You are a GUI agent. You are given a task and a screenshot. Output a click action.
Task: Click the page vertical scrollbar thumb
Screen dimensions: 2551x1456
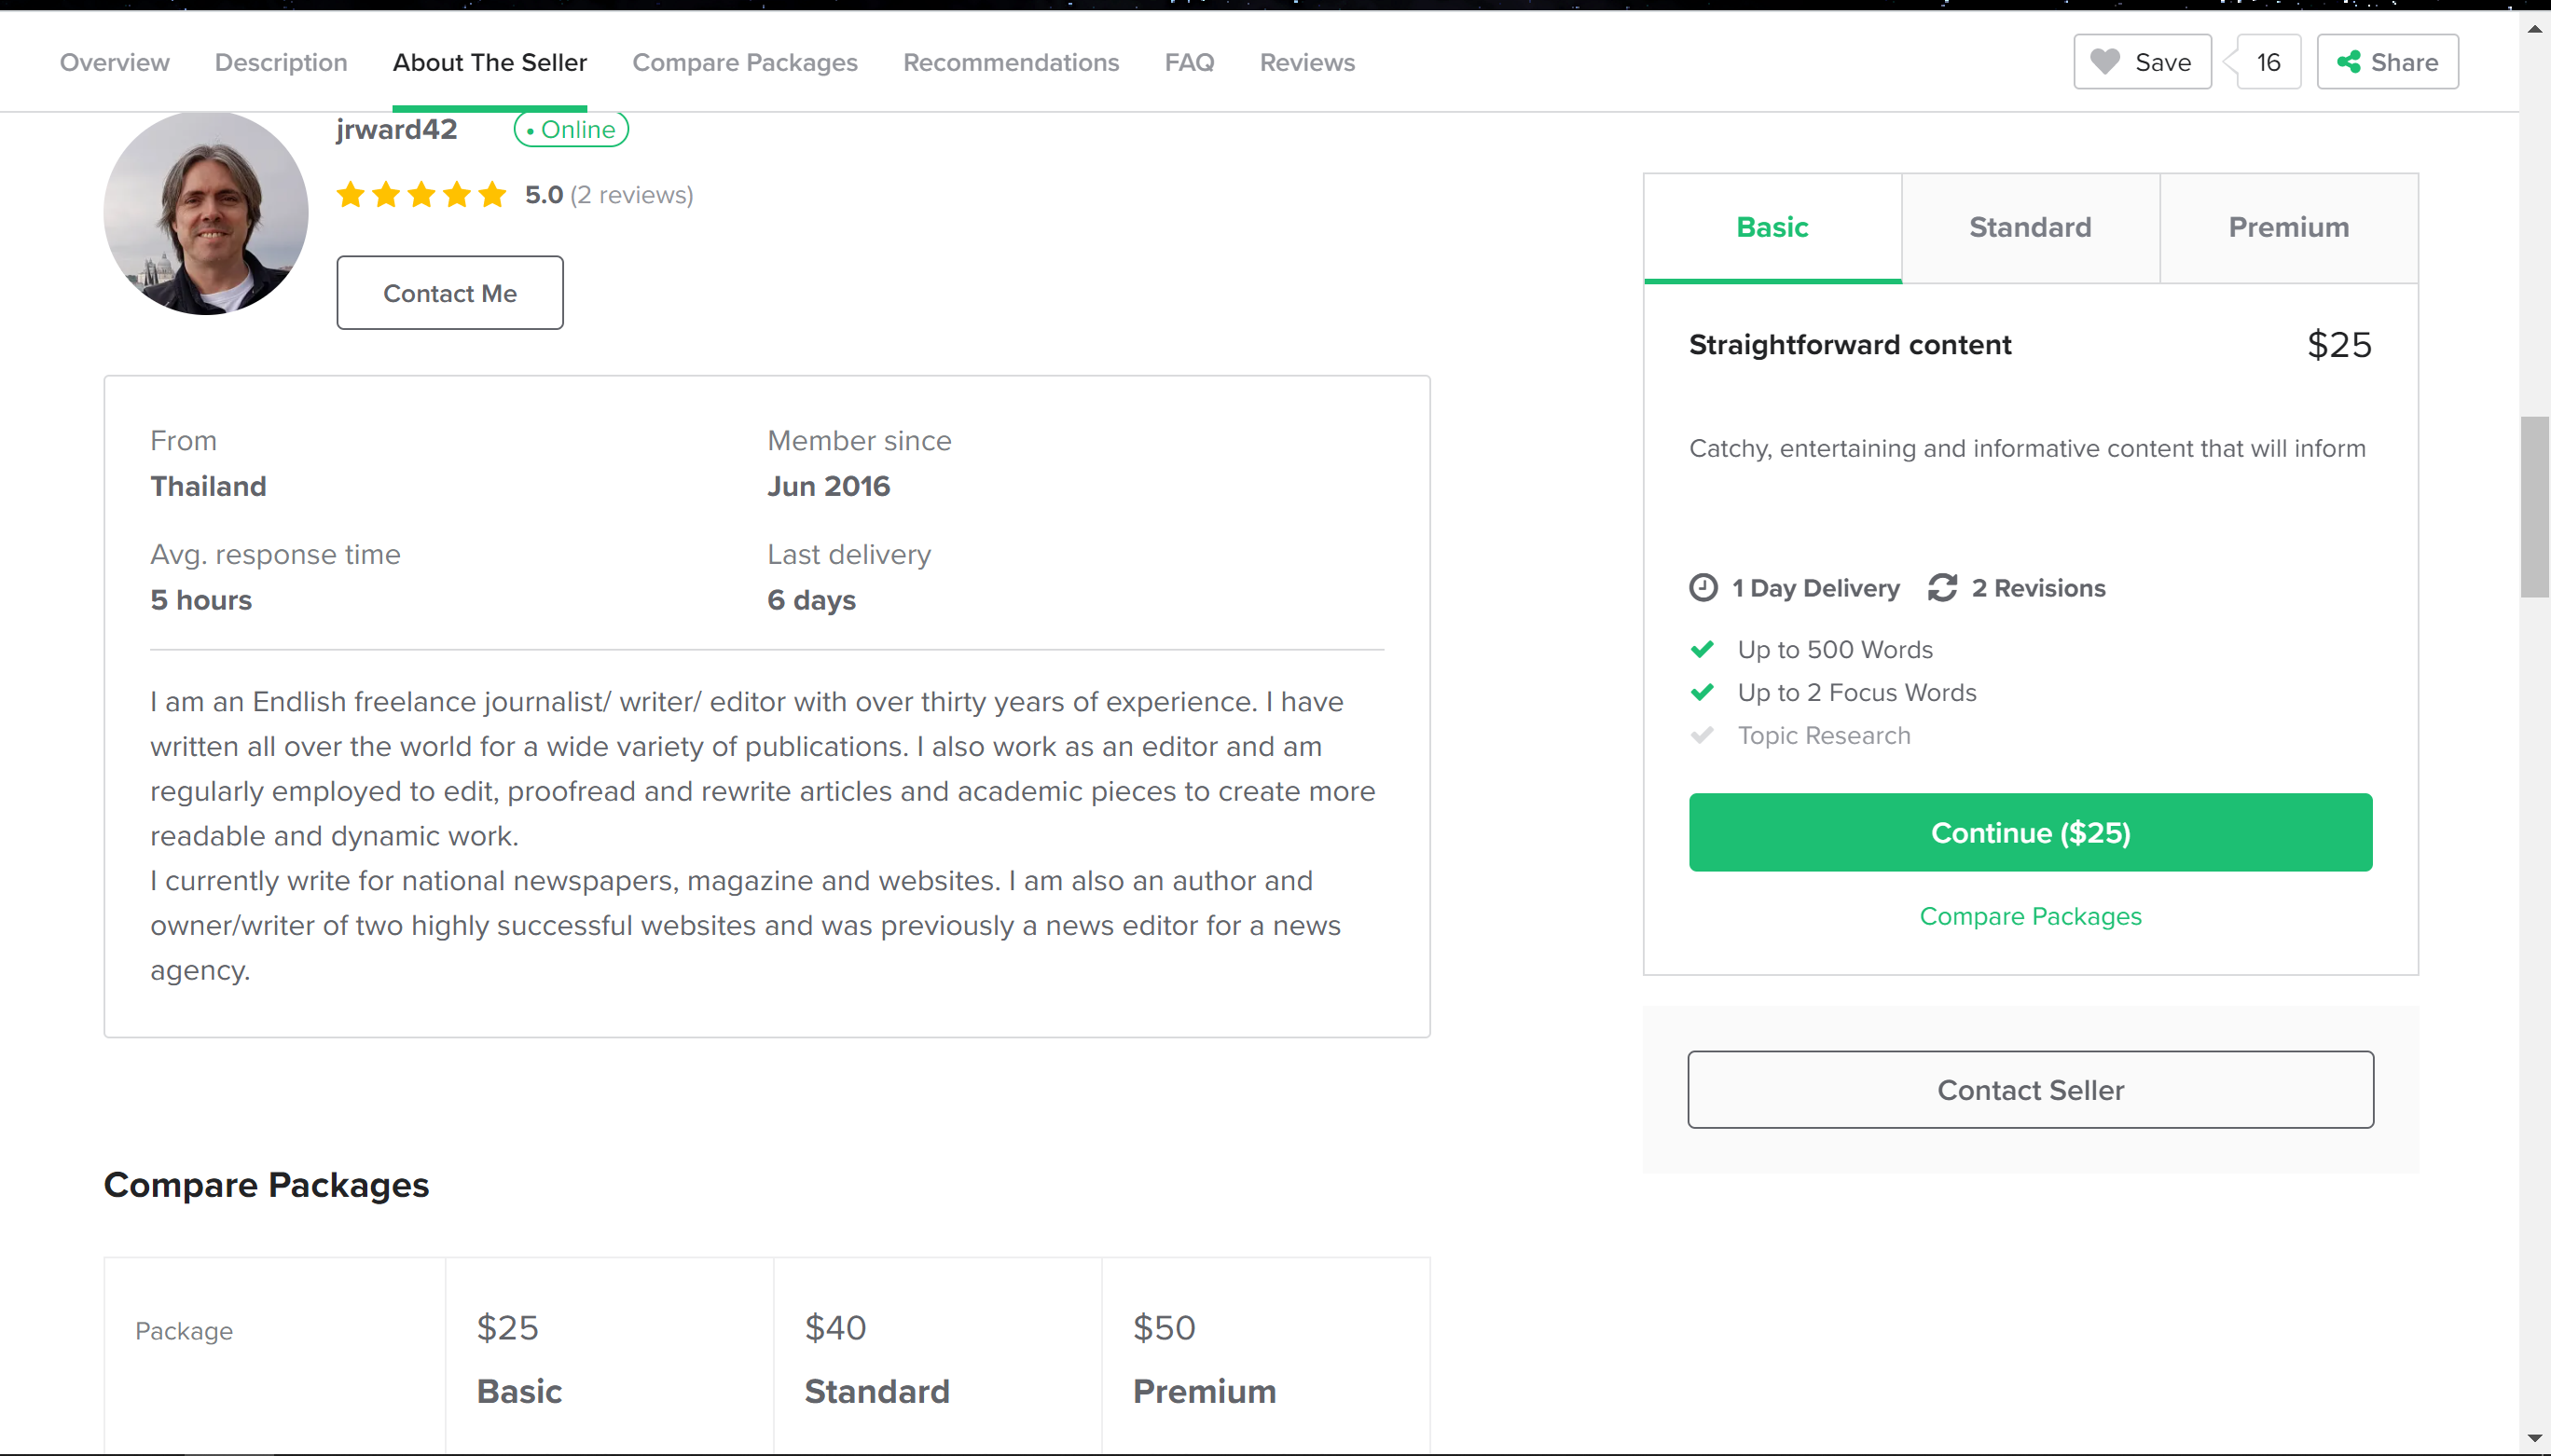click(x=2534, y=507)
